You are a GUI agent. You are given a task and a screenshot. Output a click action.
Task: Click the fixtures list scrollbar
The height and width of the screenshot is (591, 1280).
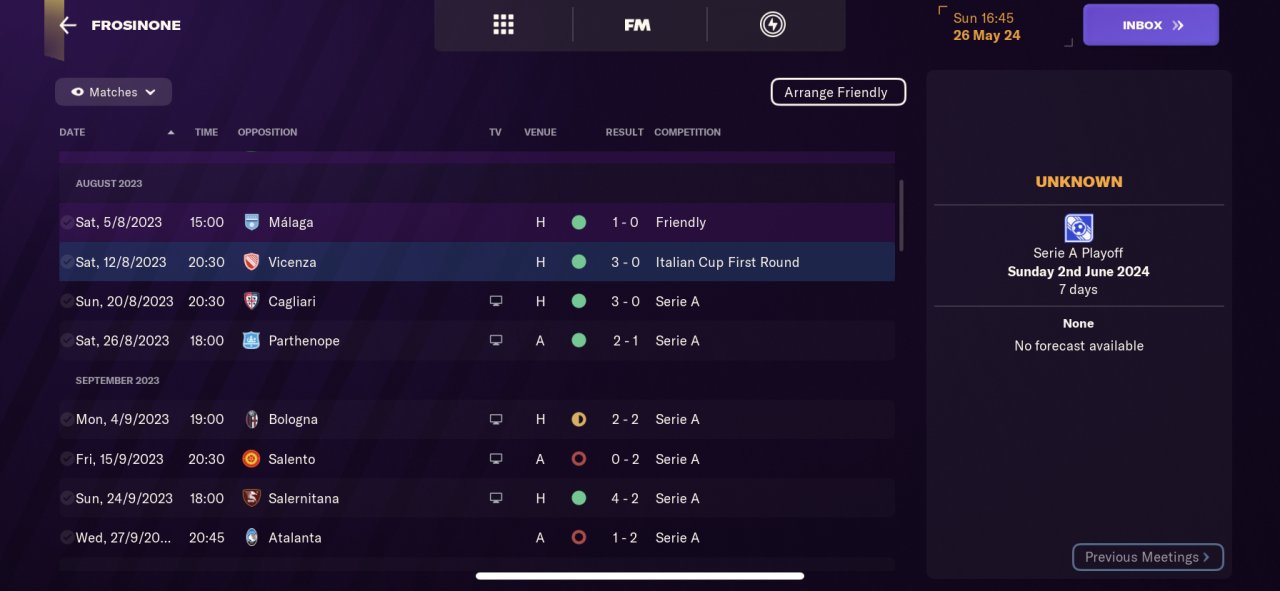(x=901, y=215)
